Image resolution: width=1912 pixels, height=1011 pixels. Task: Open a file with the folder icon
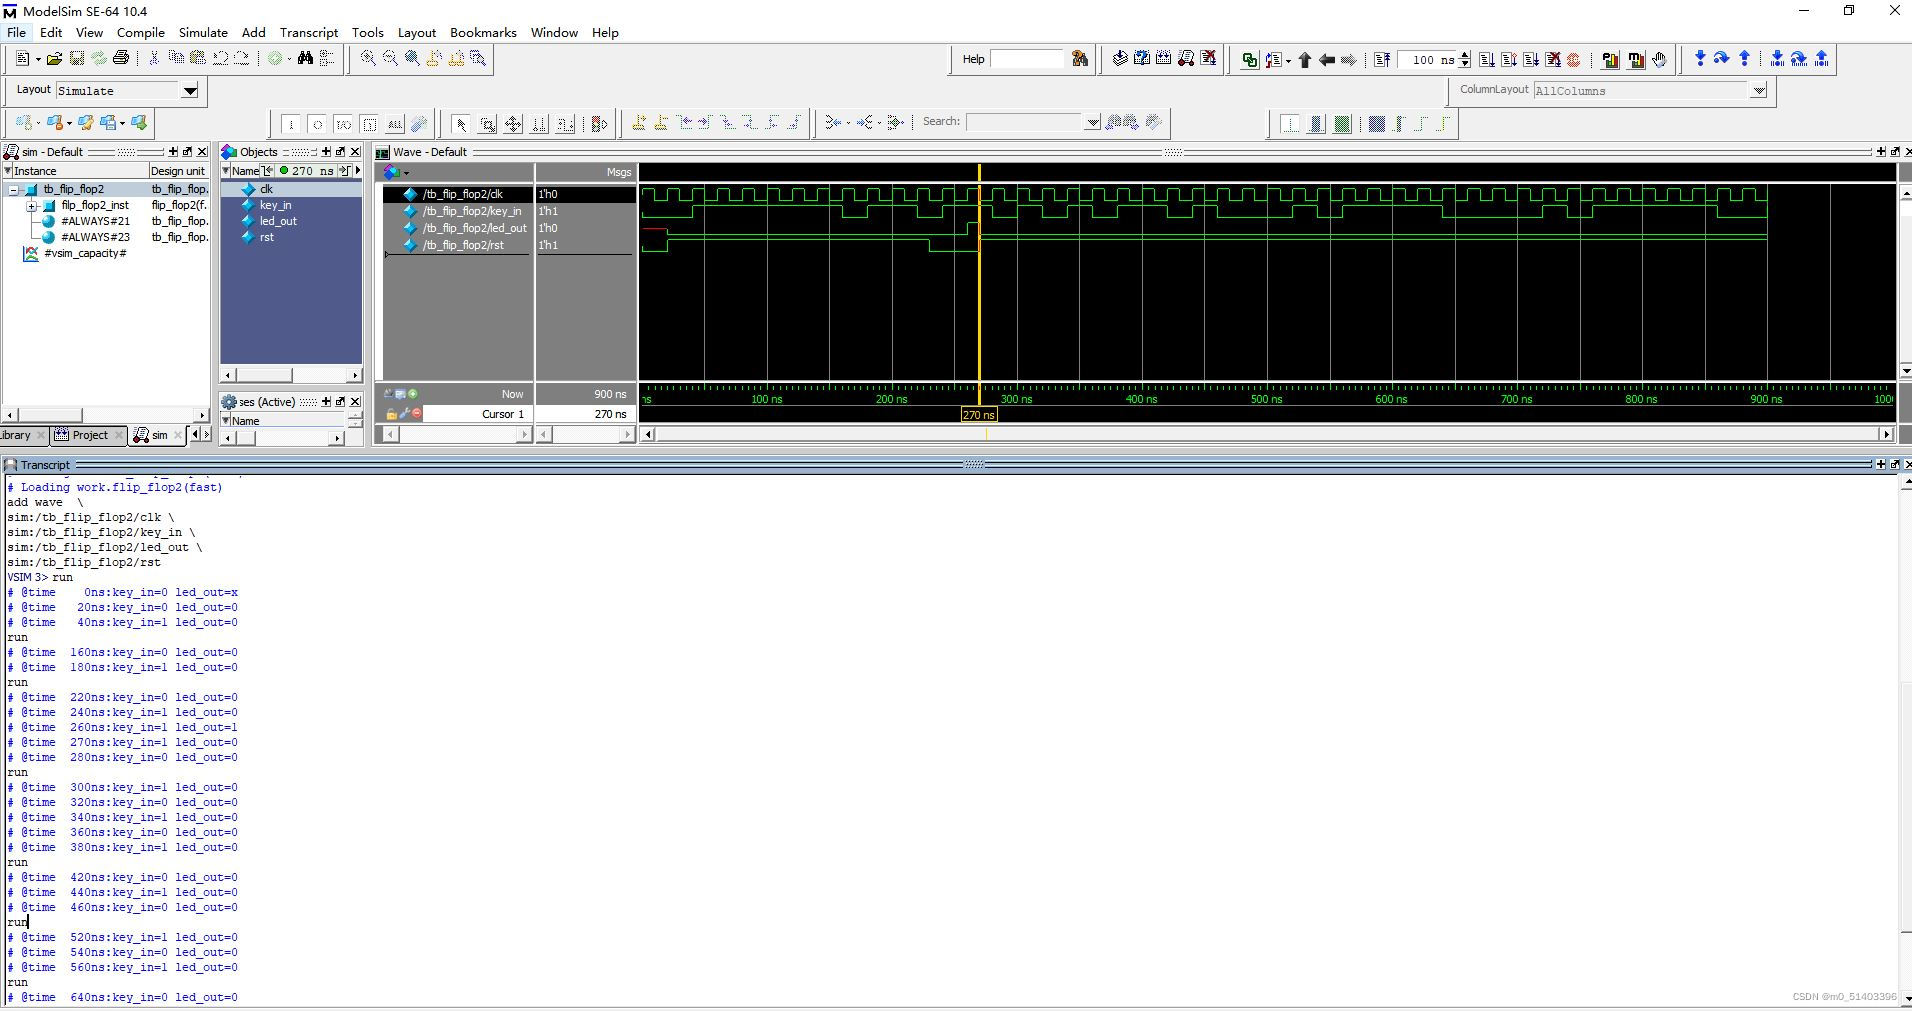coord(54,59)
